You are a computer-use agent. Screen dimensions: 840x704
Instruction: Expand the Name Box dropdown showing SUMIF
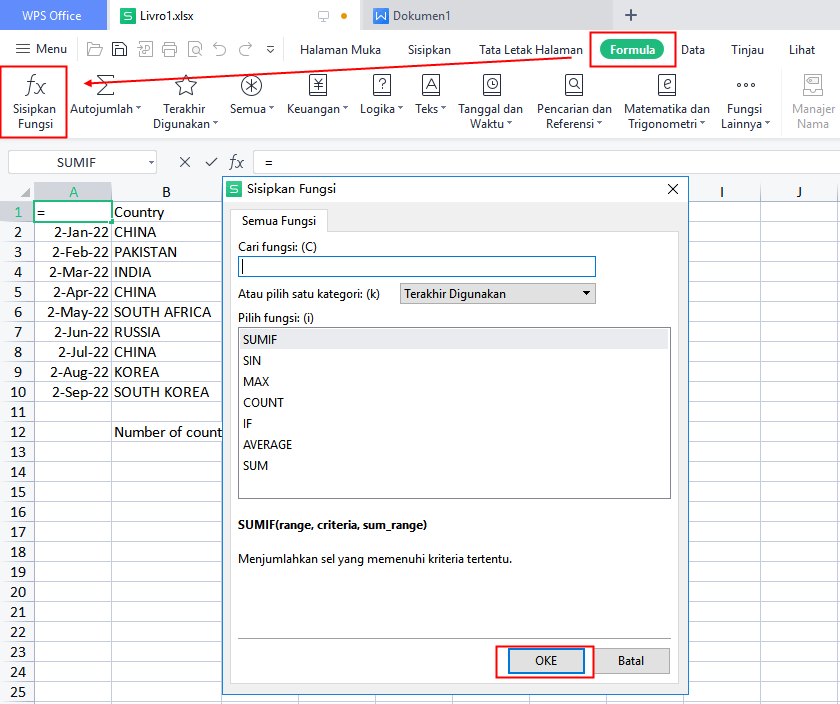tap(150, 162)
